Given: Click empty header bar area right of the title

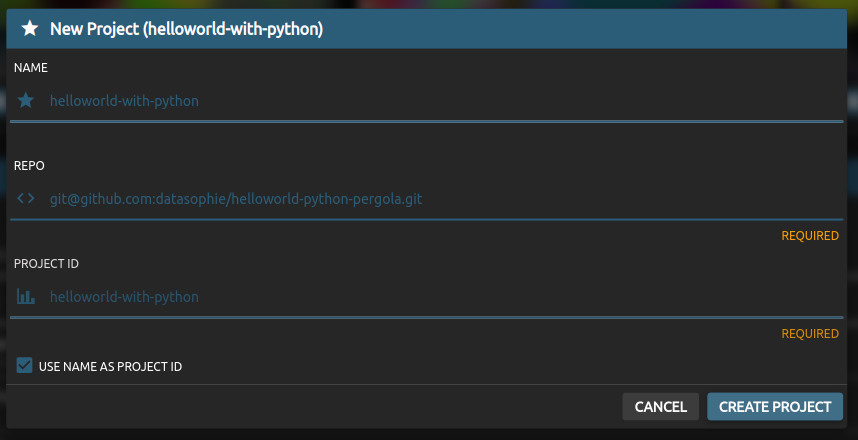Looking at the screenshot, I should [600, 29].
